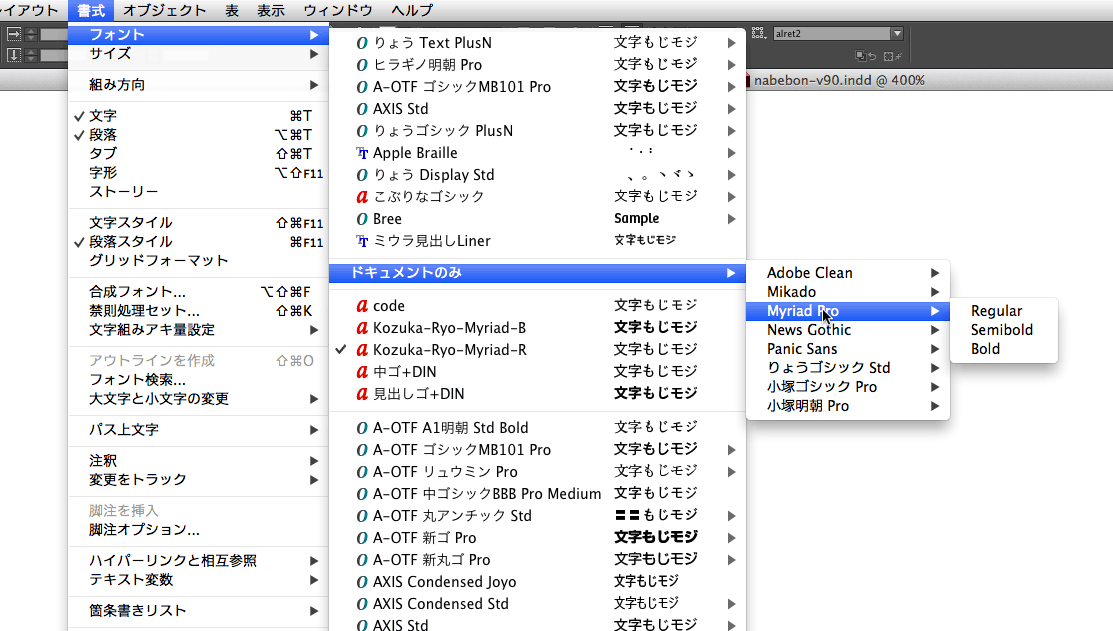Expand the 文字組みアキ量設定 submenu arrow

pyautogui.click(x=314, y=330)
